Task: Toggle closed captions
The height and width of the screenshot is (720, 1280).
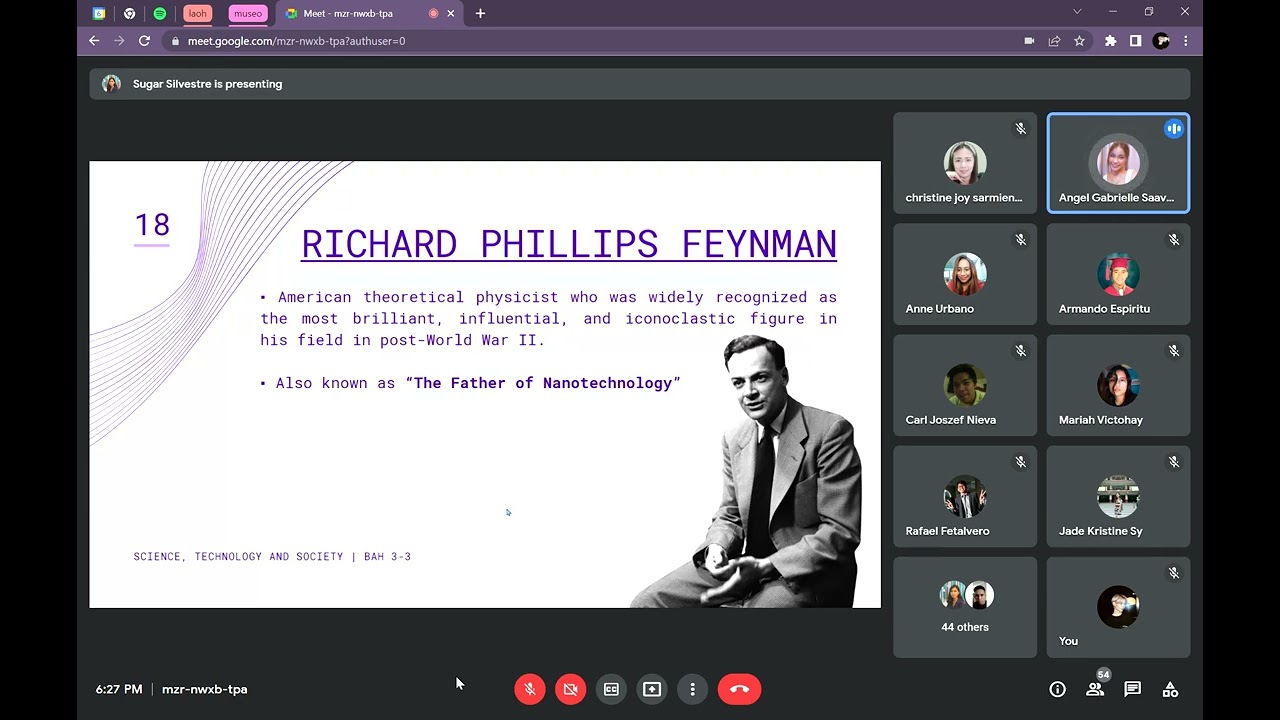Action: coord(611,689)
